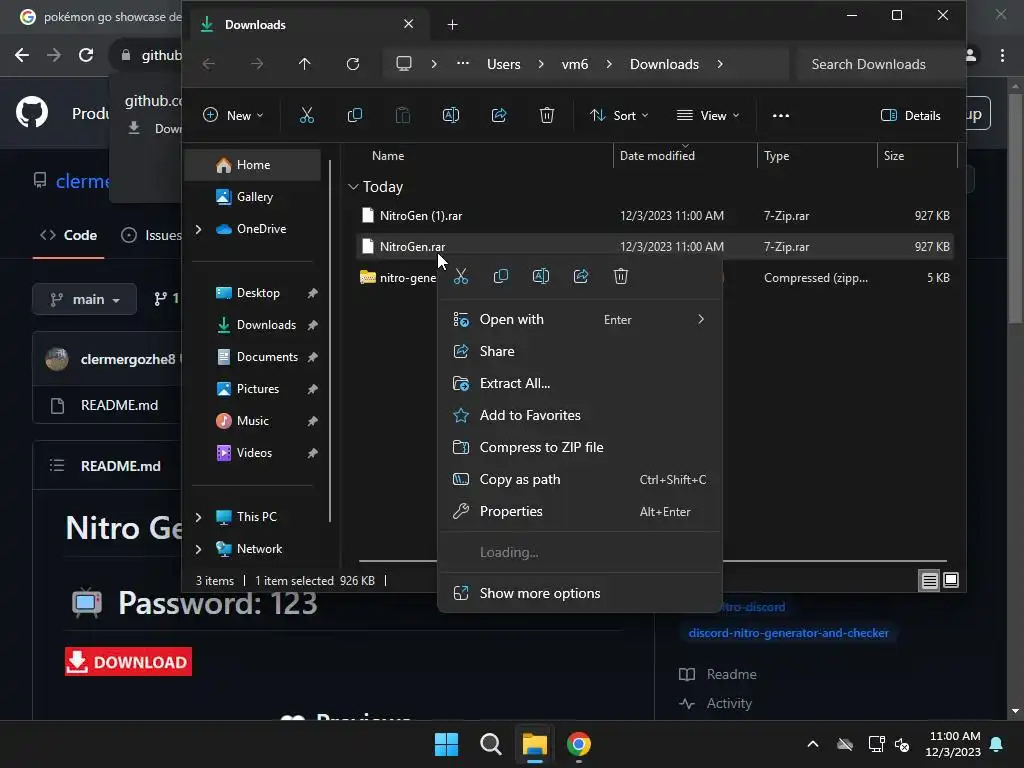Toggle the Details pane button
The width and height of the screenshot is (1024, 768).
[x=910, y=116]
